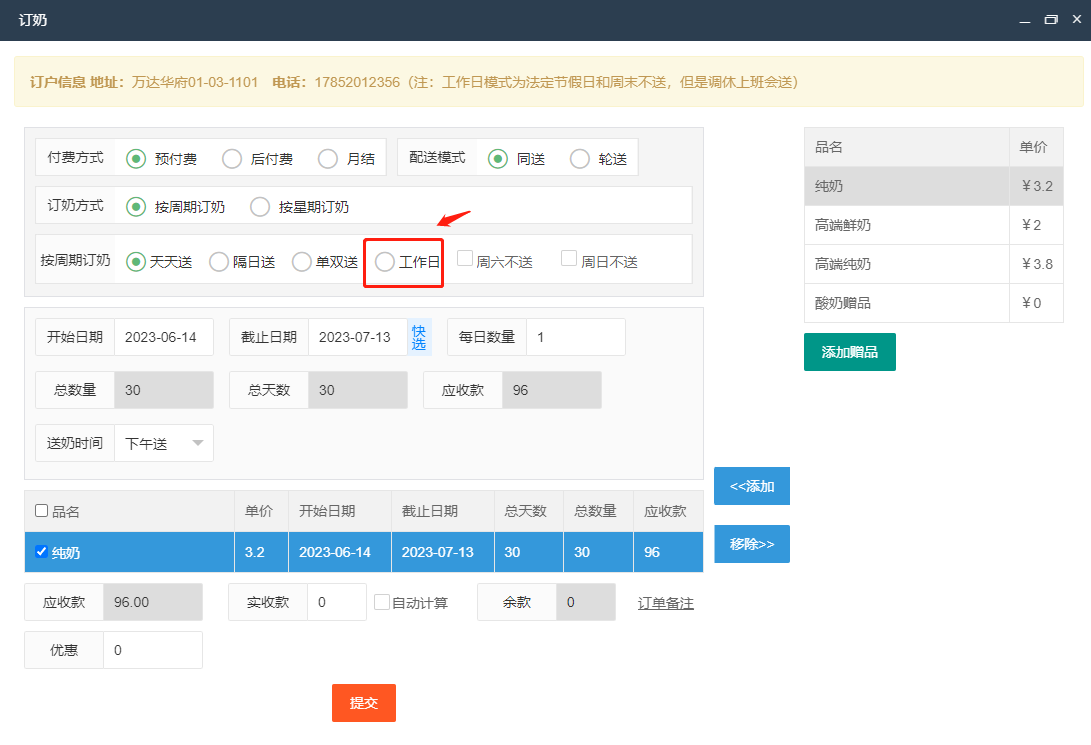Choose 隔日送 delivery cycle

click(x=219, y=262)
